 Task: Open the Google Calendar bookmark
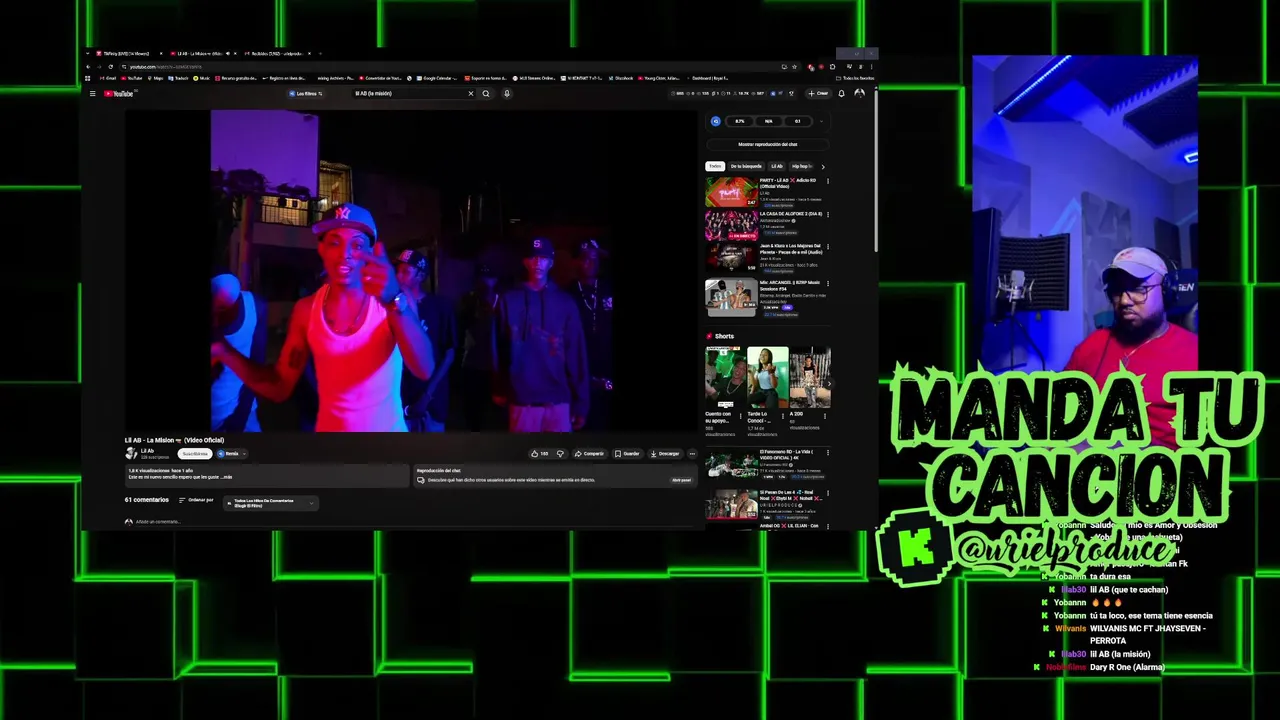tap(435, 78)
